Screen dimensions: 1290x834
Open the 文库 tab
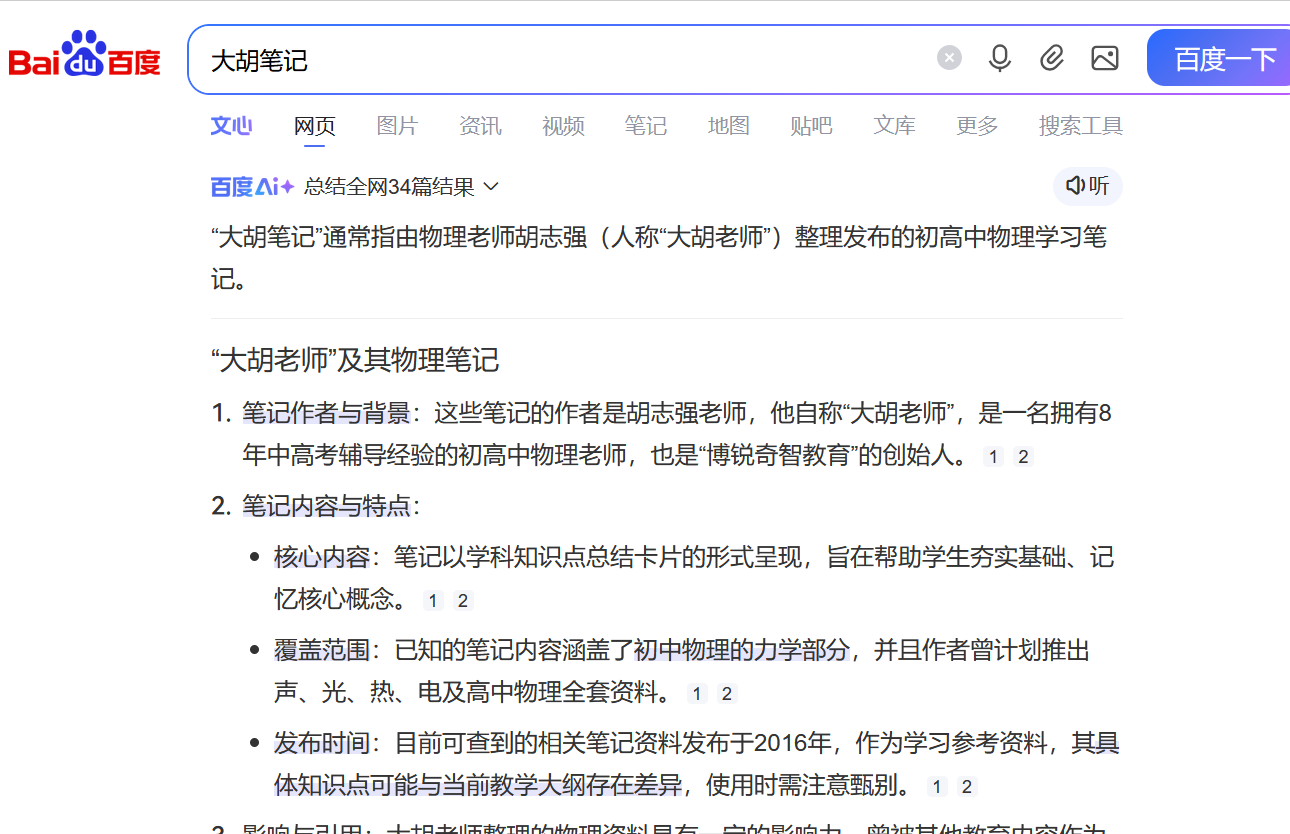tap(894, 126)
